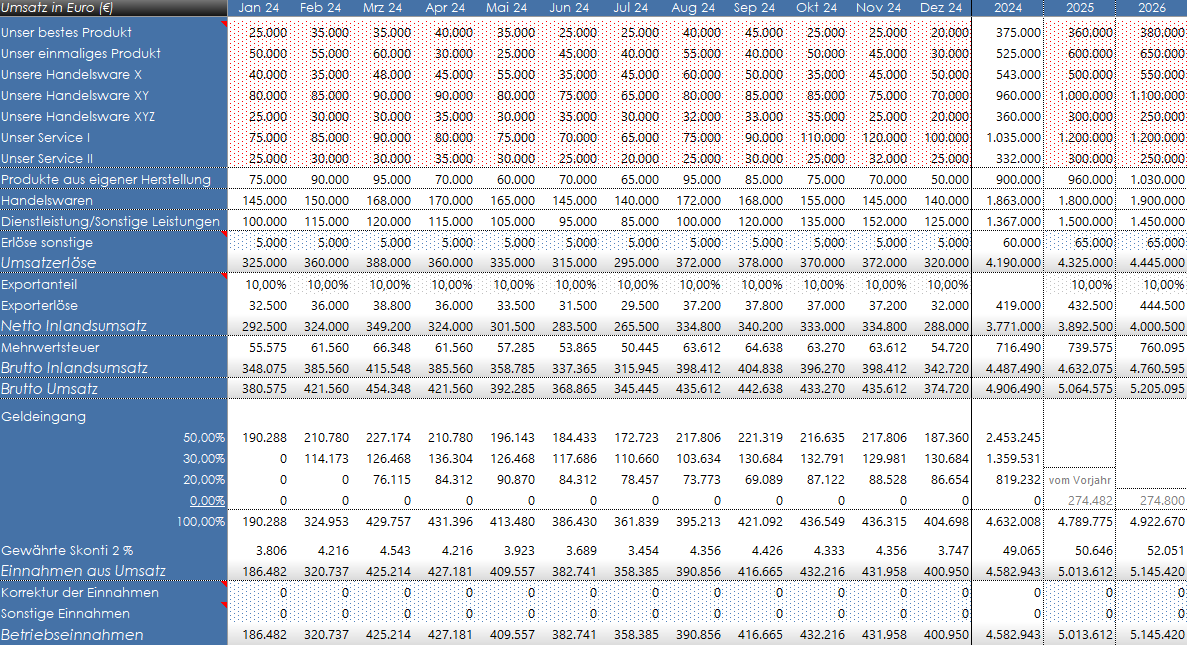1187x645 pixels.
Task: Click the Brutto Umsatz total for 2024
Action: tap(1008, 389)
